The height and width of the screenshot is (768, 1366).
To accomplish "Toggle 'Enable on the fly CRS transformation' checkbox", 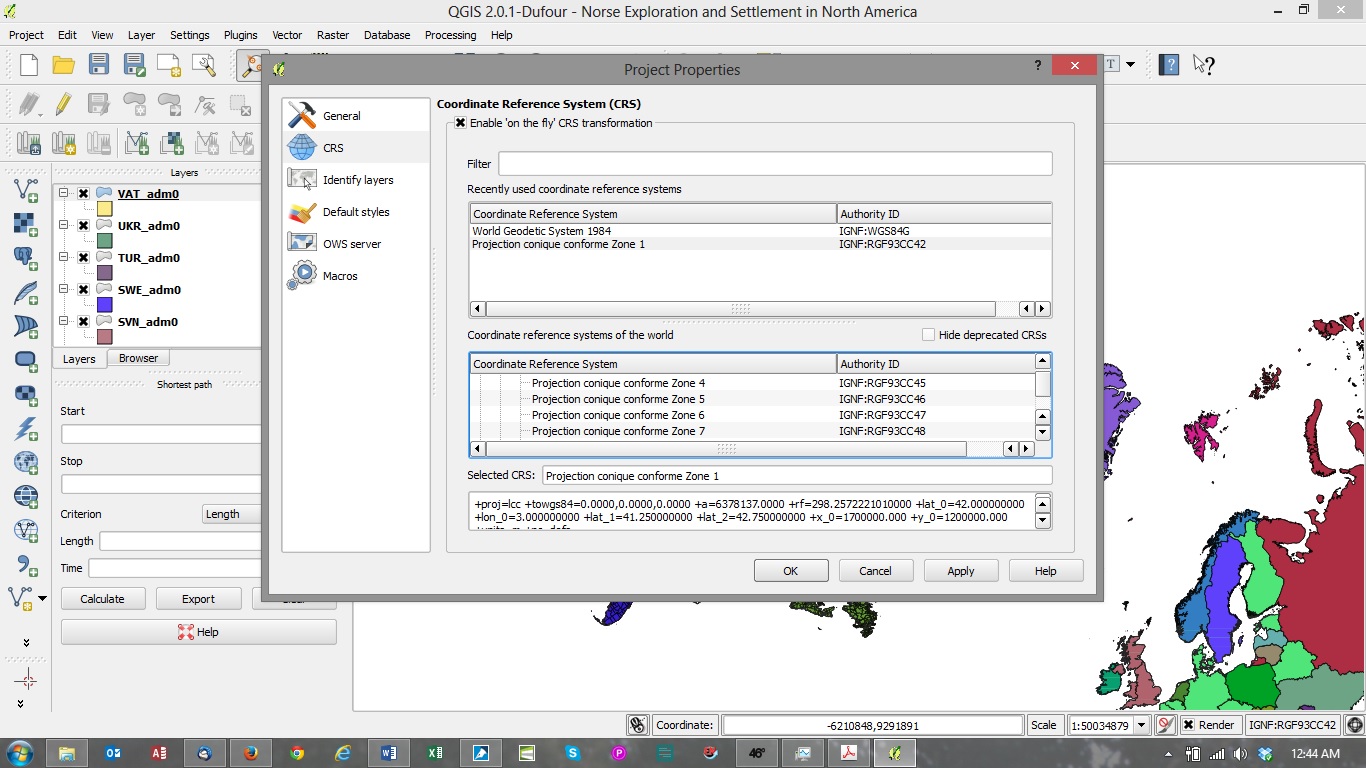I will pyautogui.click(x=460, y=123).
